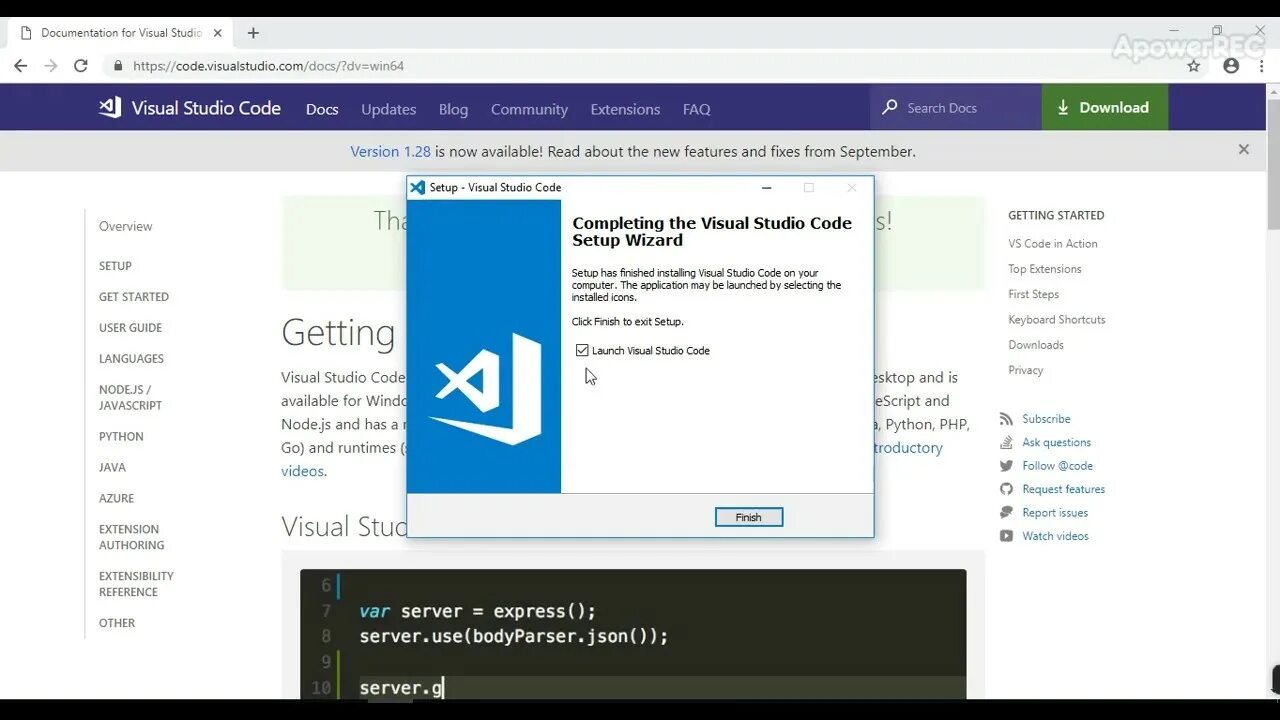Click the Watch videos link

(1055, 536)
